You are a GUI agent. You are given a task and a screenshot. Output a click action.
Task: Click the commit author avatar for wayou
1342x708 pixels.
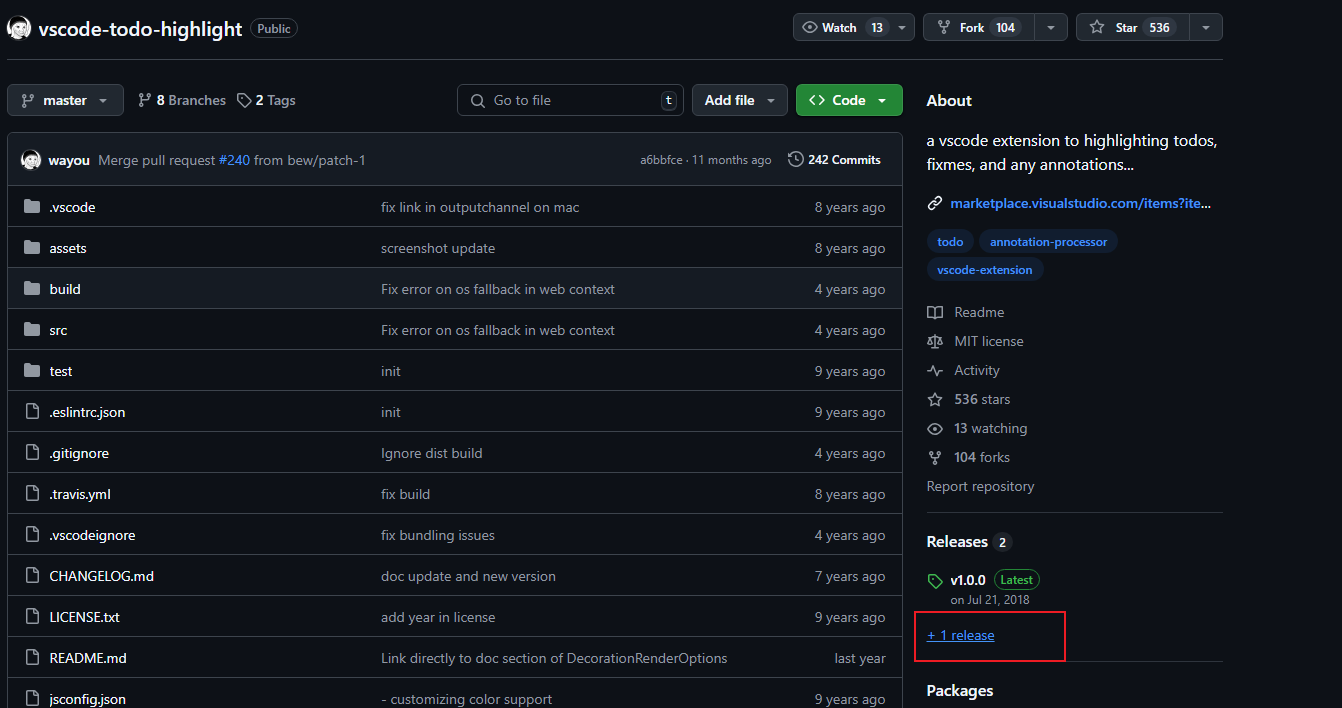point(31,160)
